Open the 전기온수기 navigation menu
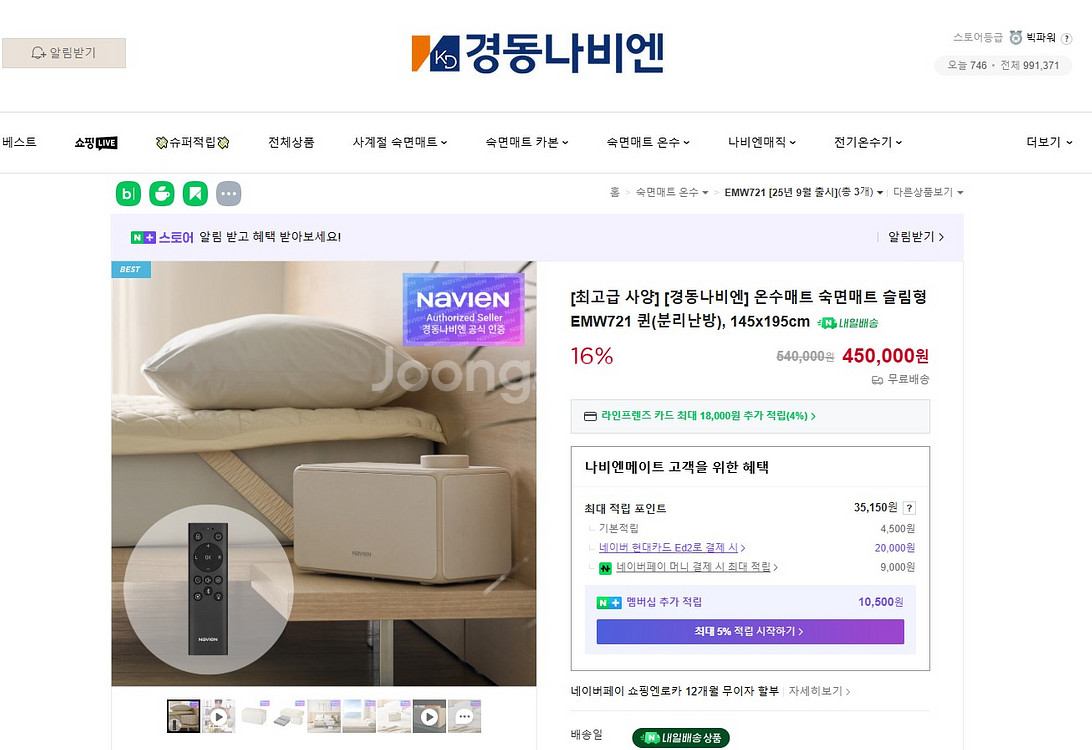Screen dimensions: 1092x750 (867, 142)
